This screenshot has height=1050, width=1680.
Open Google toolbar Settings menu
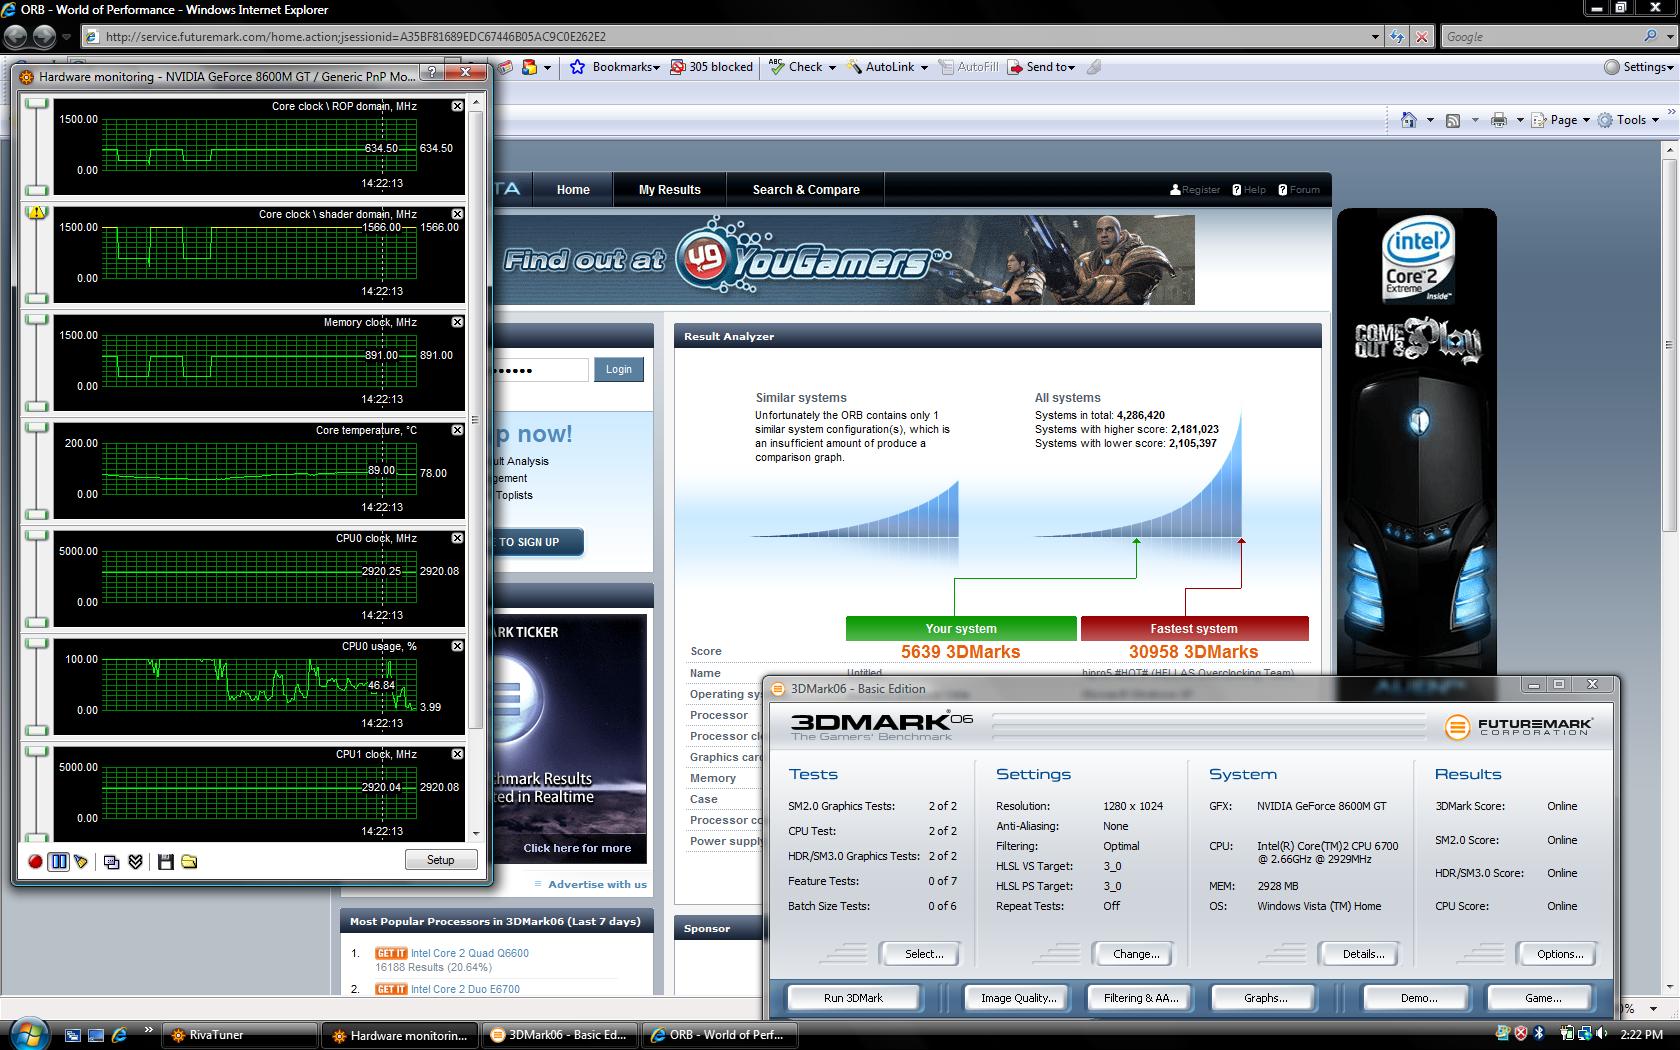[x=1638, y=67]
